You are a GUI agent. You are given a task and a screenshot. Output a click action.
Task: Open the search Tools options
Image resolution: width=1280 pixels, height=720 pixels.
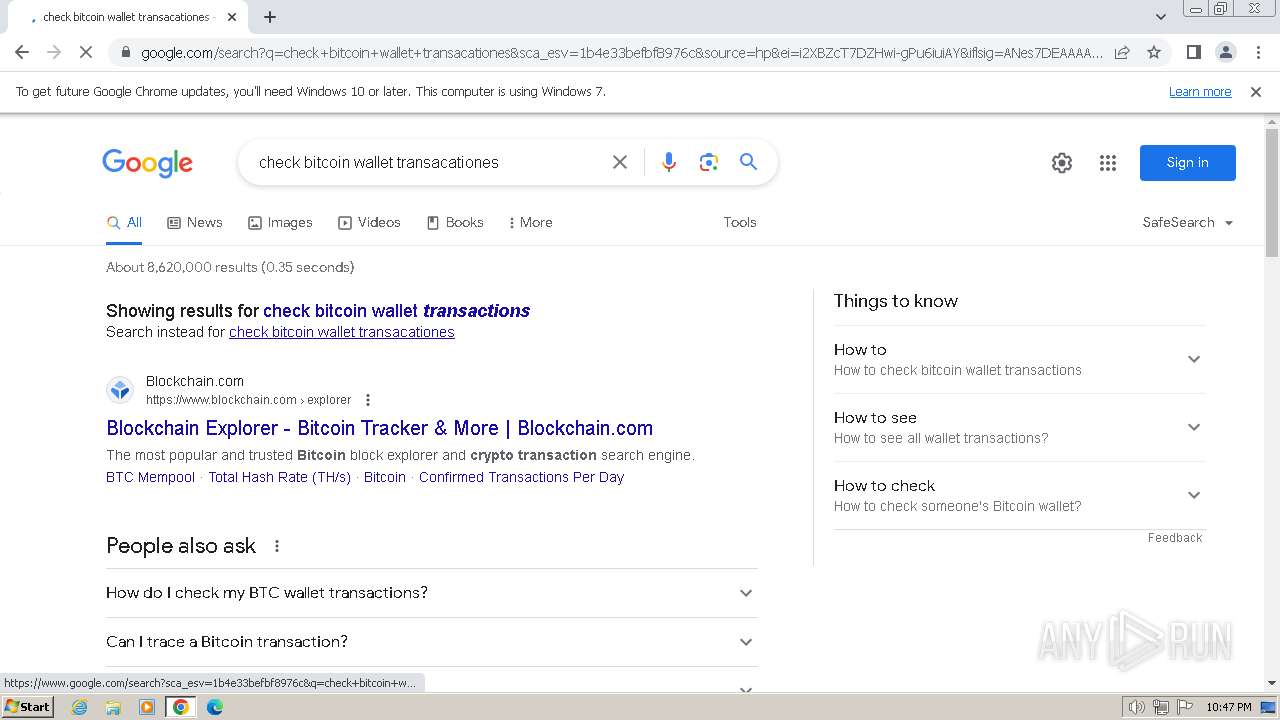click(740, 222)
